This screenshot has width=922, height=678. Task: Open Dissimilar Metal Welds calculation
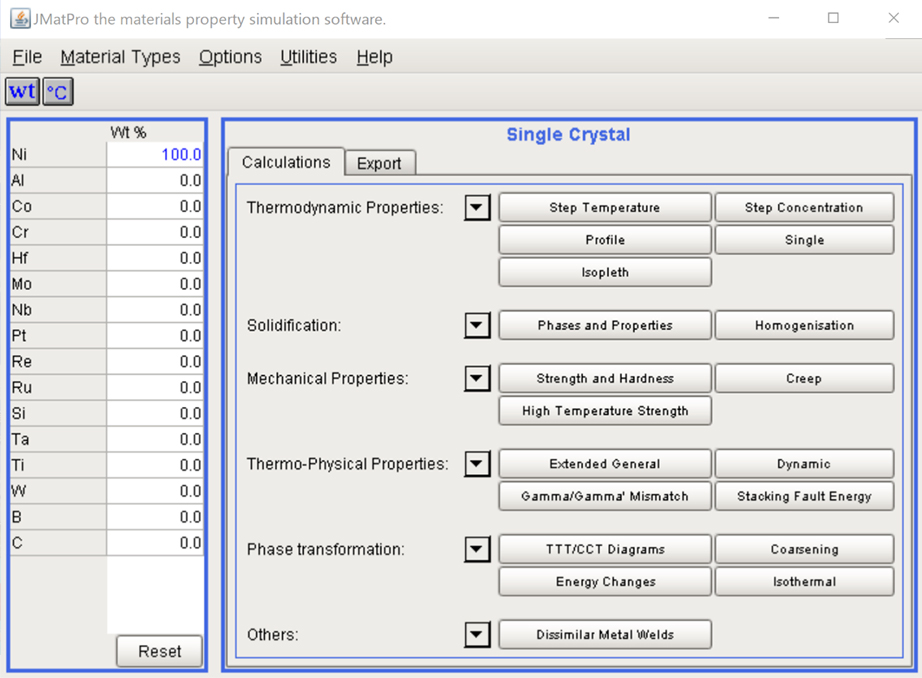[x=605, y=634]
